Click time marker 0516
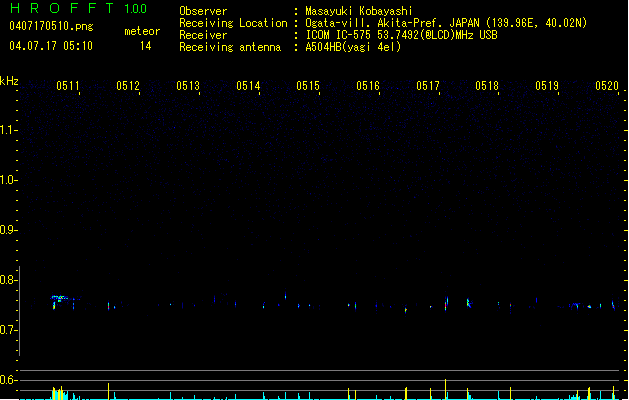The image size is (629, 400). 368,86
